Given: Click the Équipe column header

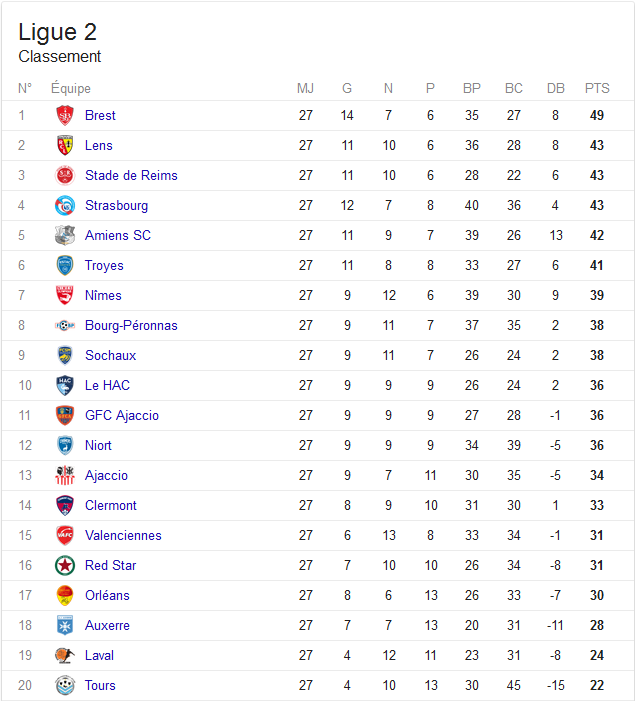Looking at the screenshot, I should click(71, 88).
